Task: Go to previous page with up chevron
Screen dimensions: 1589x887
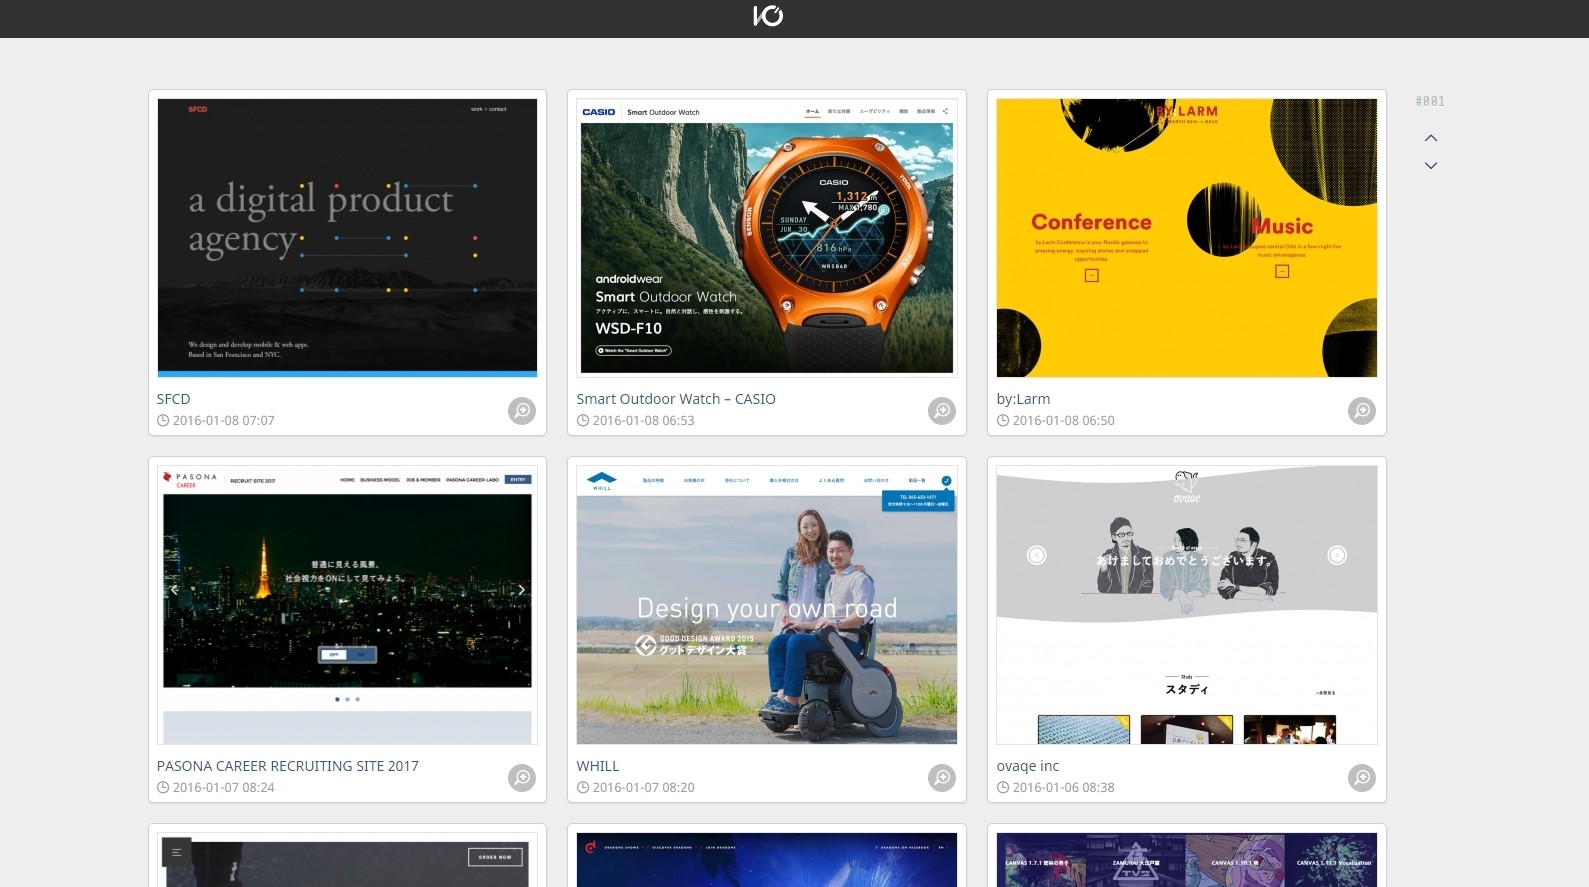Action: click(x=1431, y=138)
